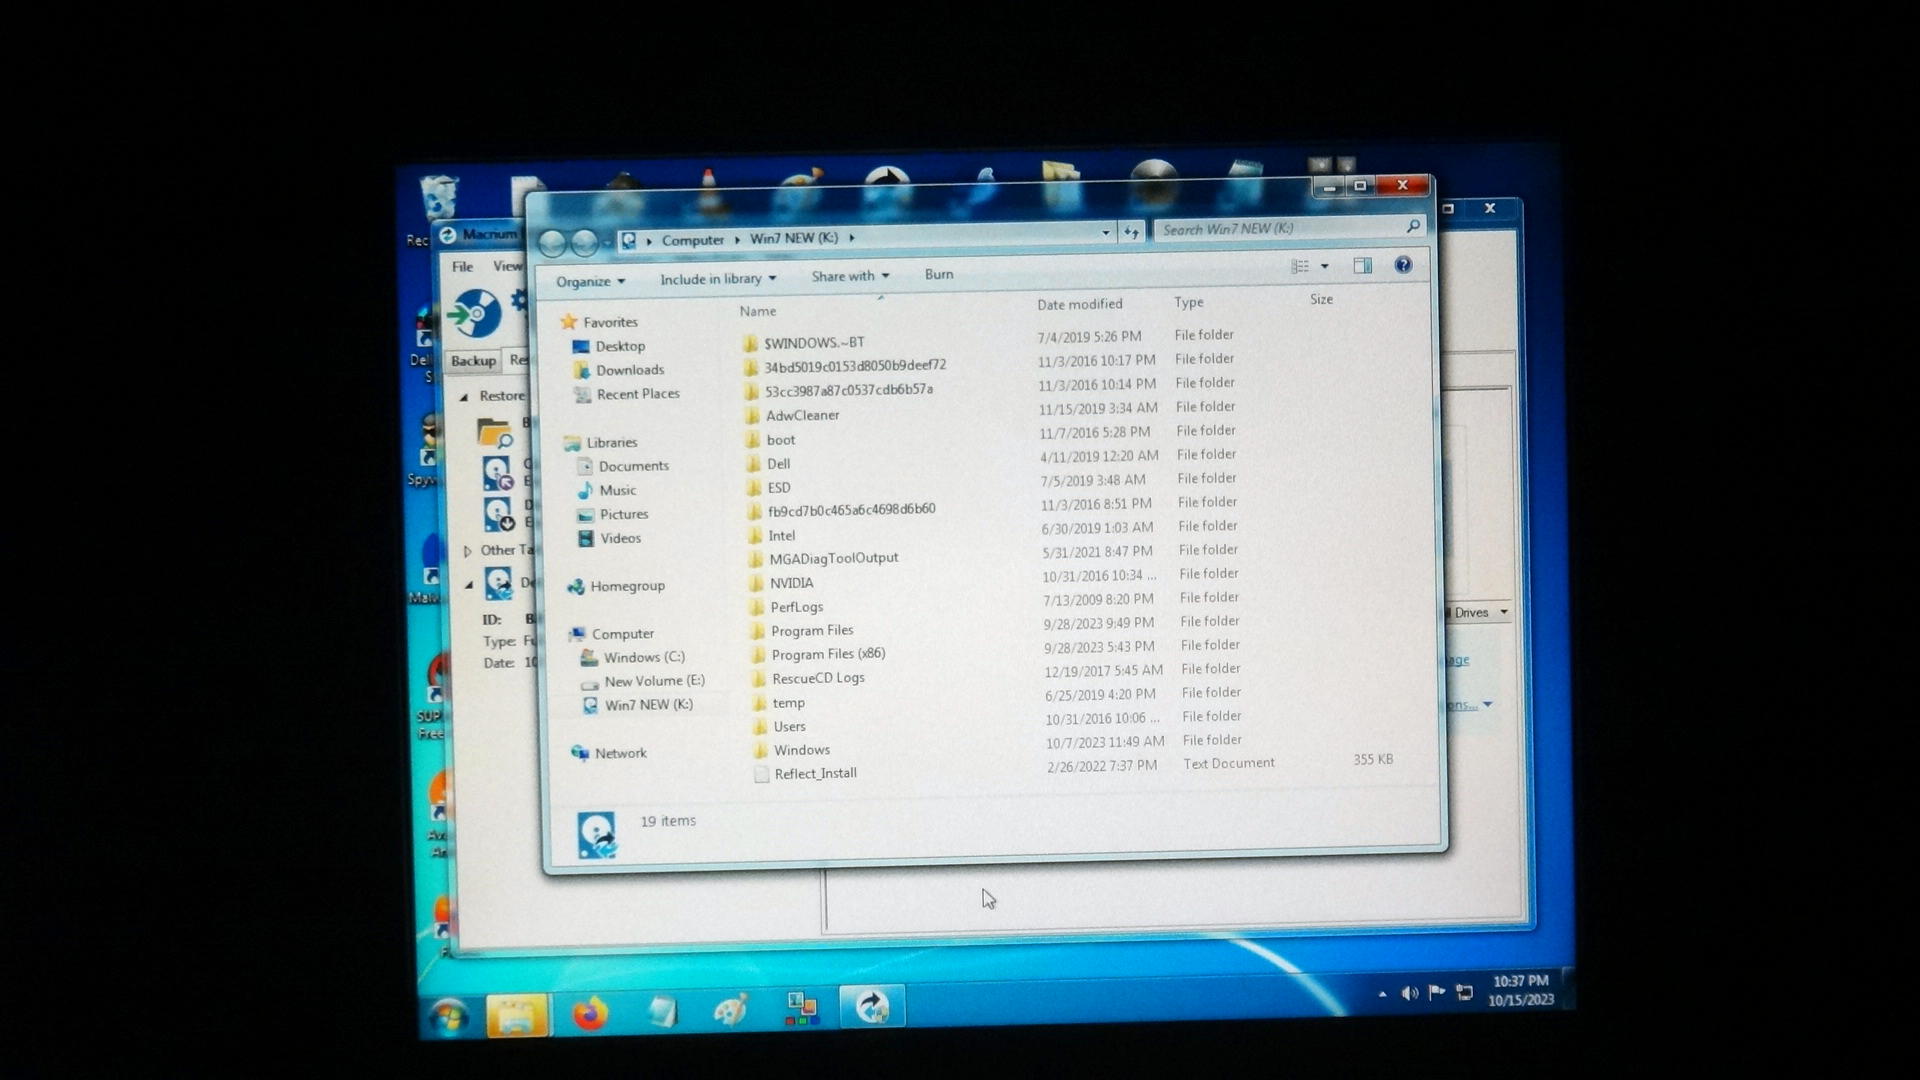The width and height of the screenshot is (1920, 1080).
Task: Select the $WINDOWS.~BT folder icon
Action: (x=751, y=343)
